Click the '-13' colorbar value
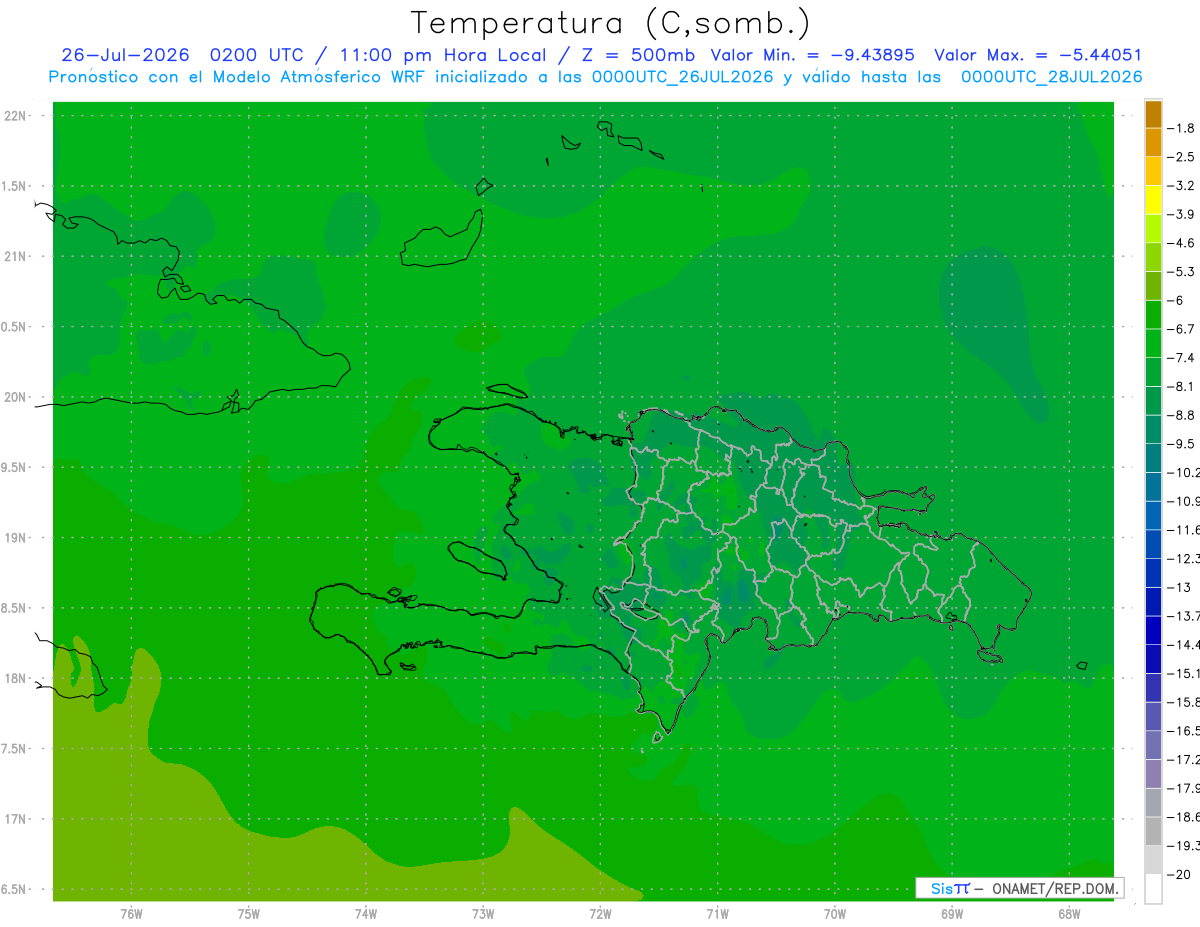The width and height of the screenshot is (1200, 927). click(1179, 586)
